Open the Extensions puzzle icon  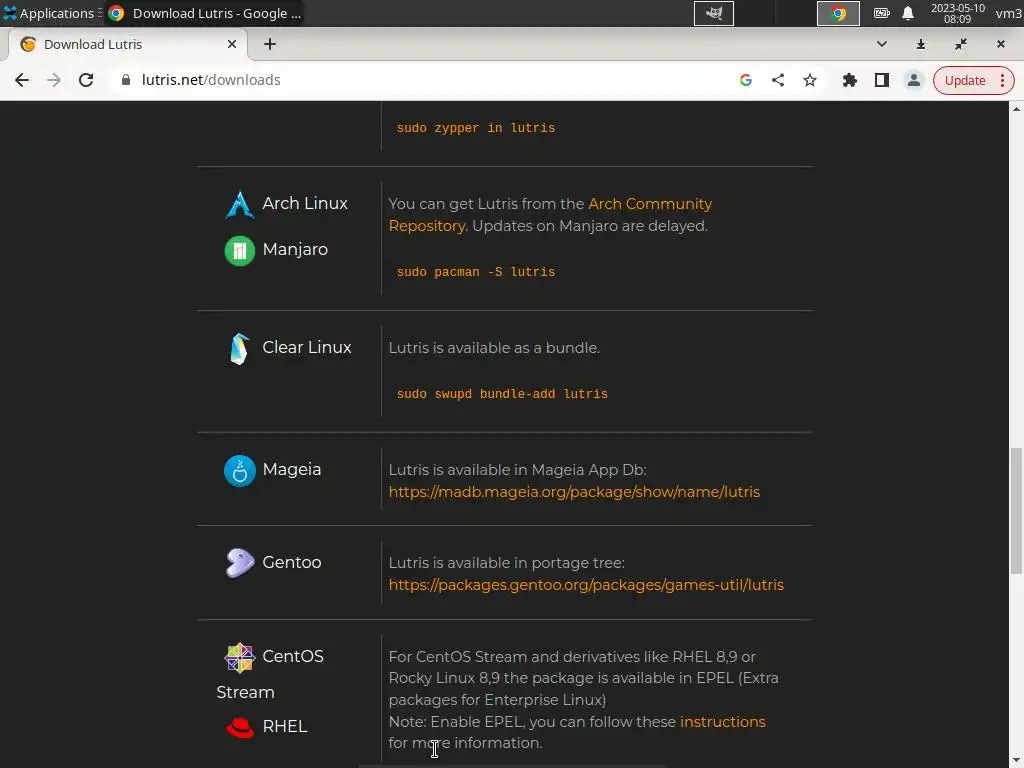tap(850, 80)
